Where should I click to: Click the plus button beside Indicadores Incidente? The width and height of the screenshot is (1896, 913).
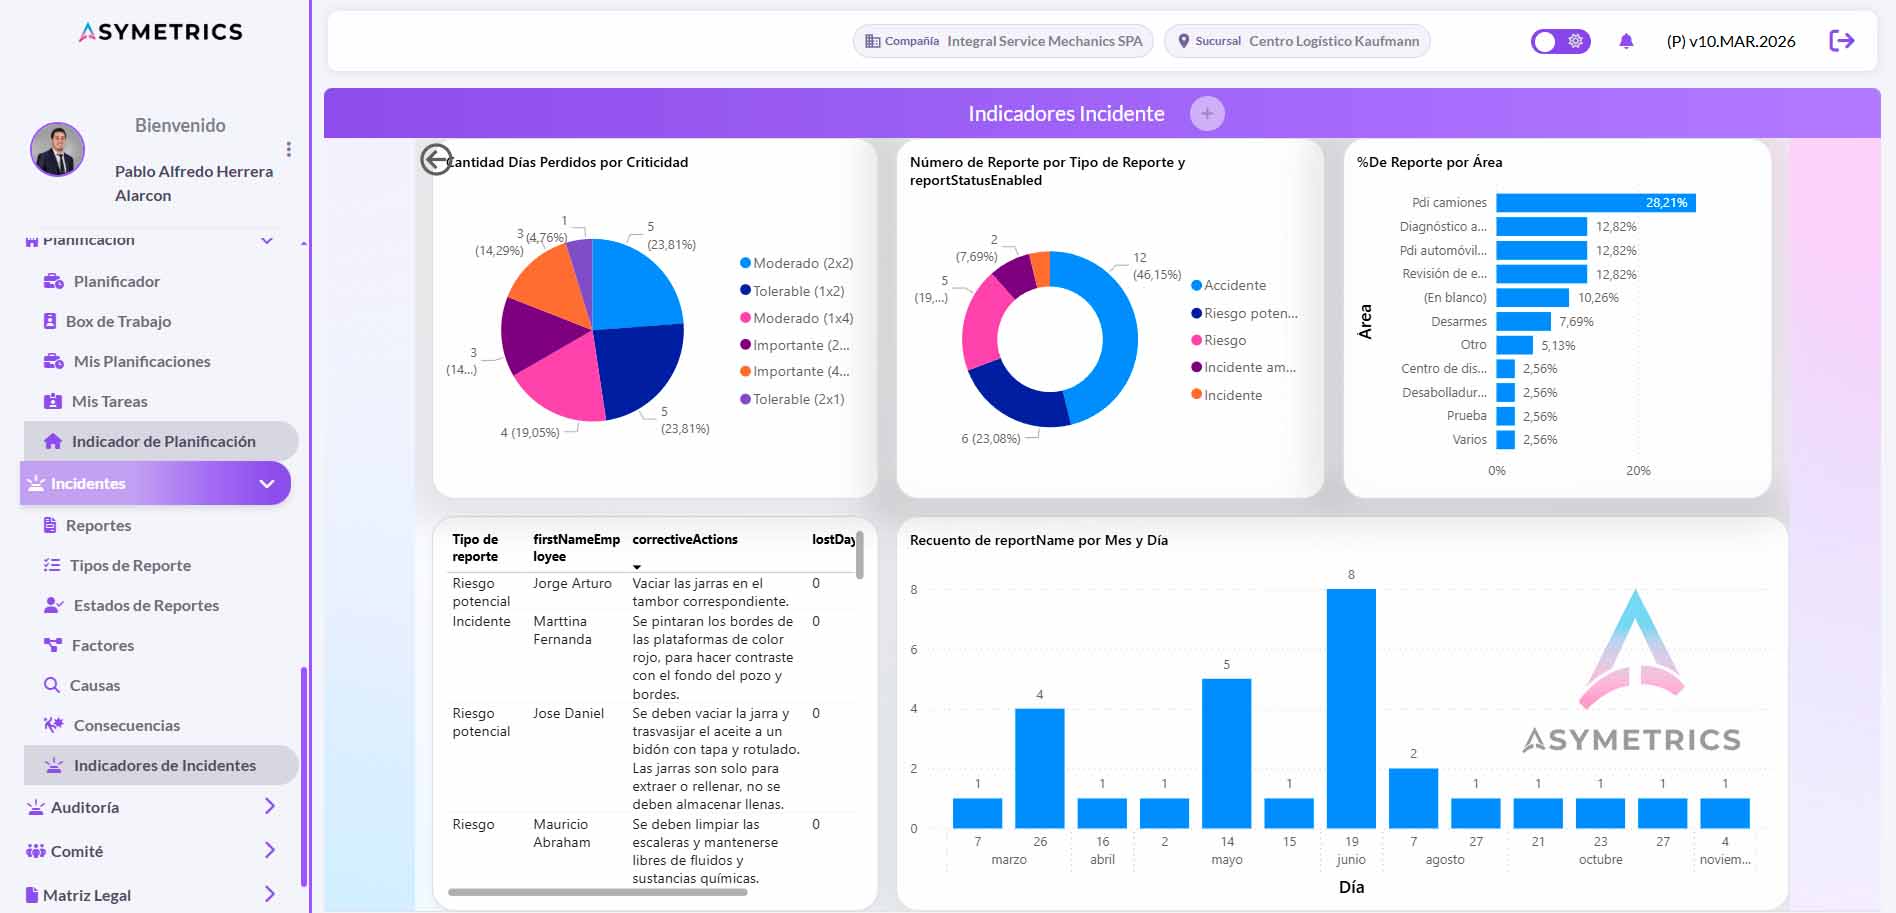1207,114
